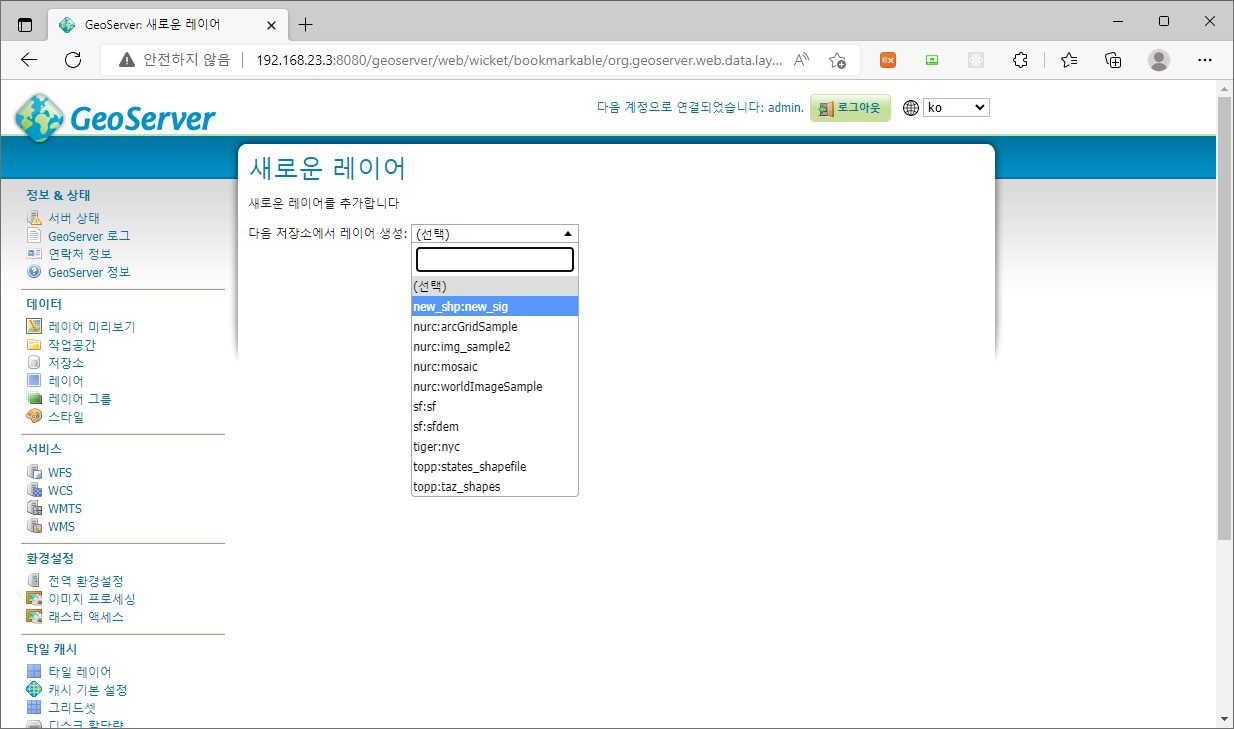The image size is (1234, 729).
Task: Click the 레이어 그룹 stacked icon
Action: pos(34,399)
